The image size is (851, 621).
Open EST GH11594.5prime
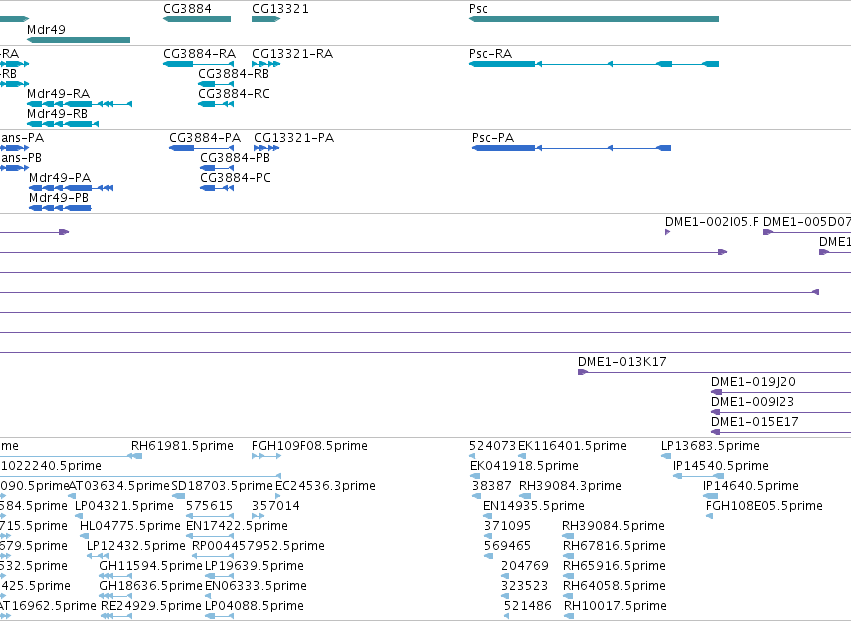151,567
